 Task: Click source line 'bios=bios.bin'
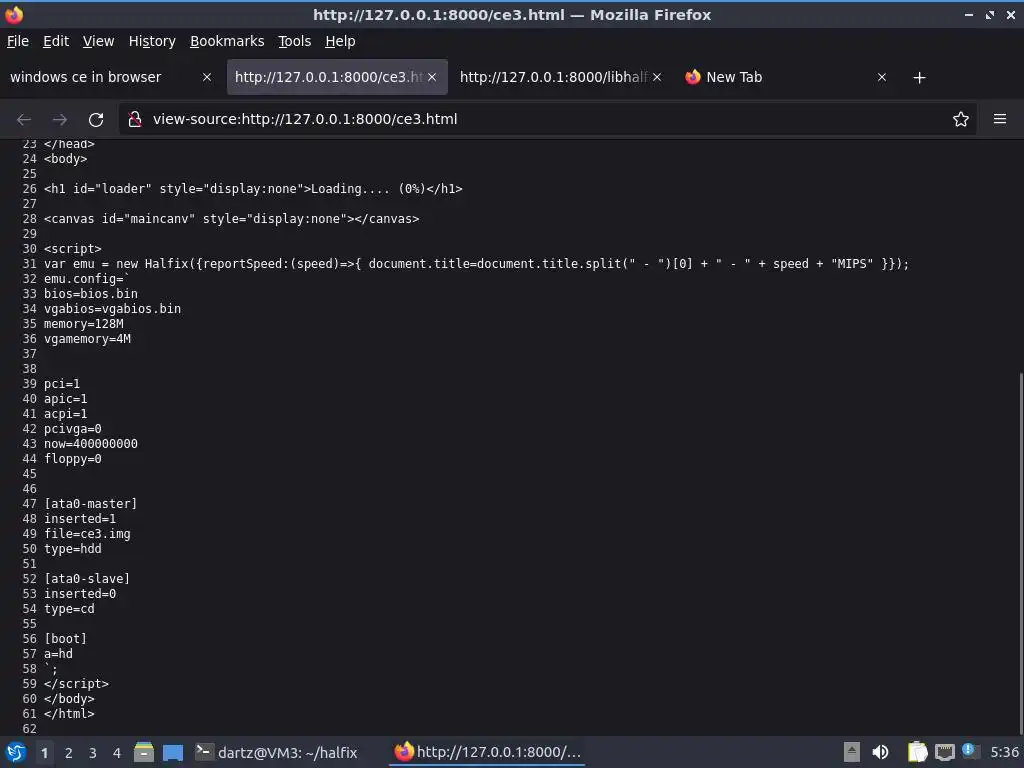point(91,294)
